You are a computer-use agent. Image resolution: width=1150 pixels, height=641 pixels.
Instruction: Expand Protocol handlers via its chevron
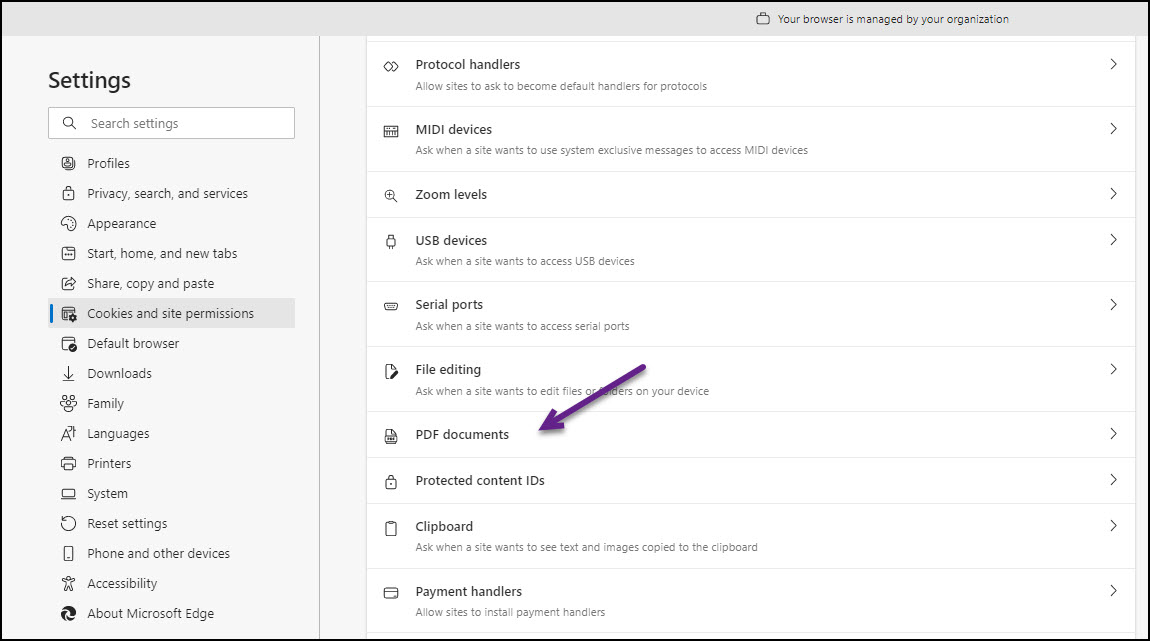pyautogui.click(x=1113, y=65)
